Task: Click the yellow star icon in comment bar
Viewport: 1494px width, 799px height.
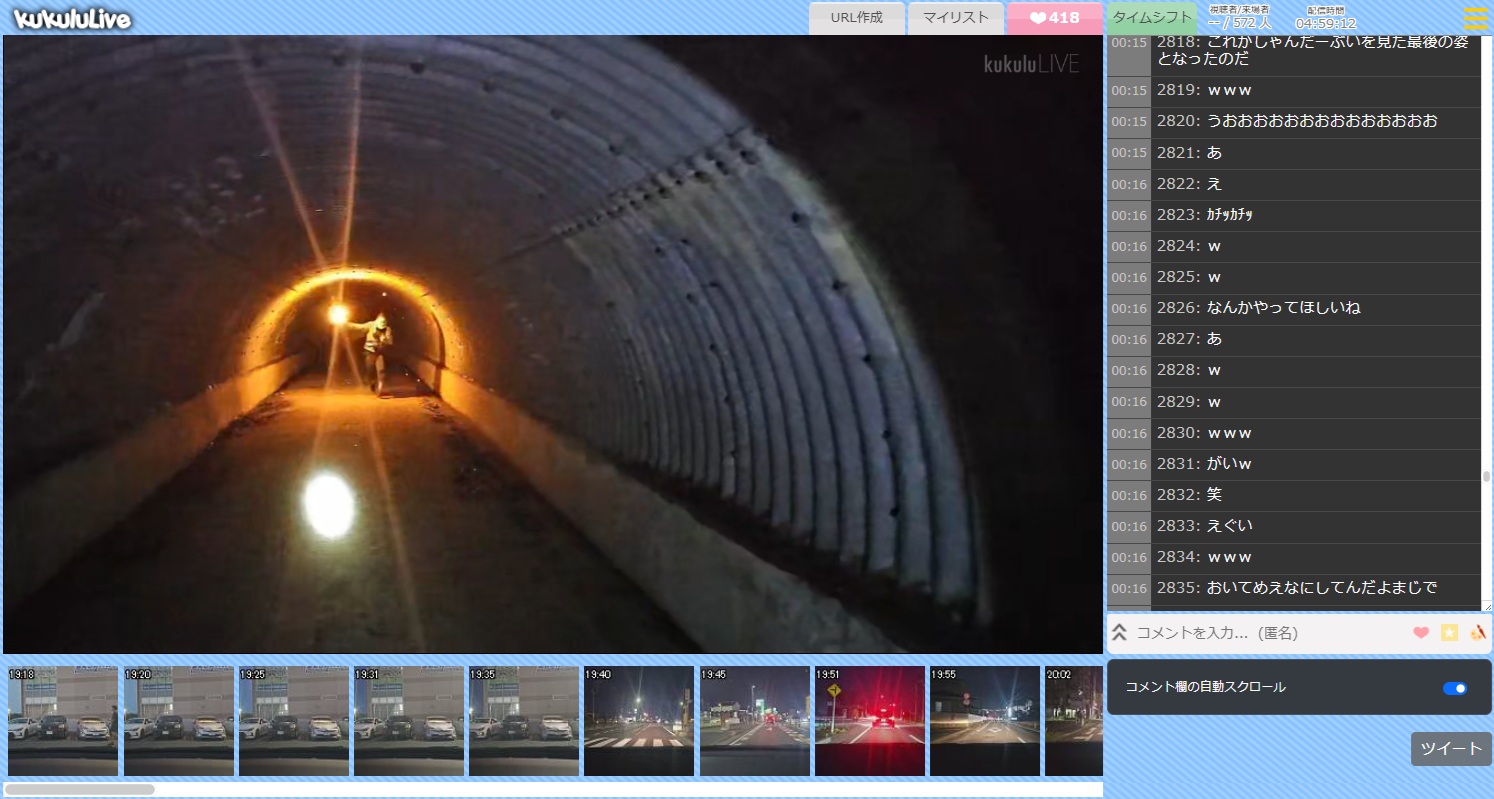Action: click(x=1449, y=632)
